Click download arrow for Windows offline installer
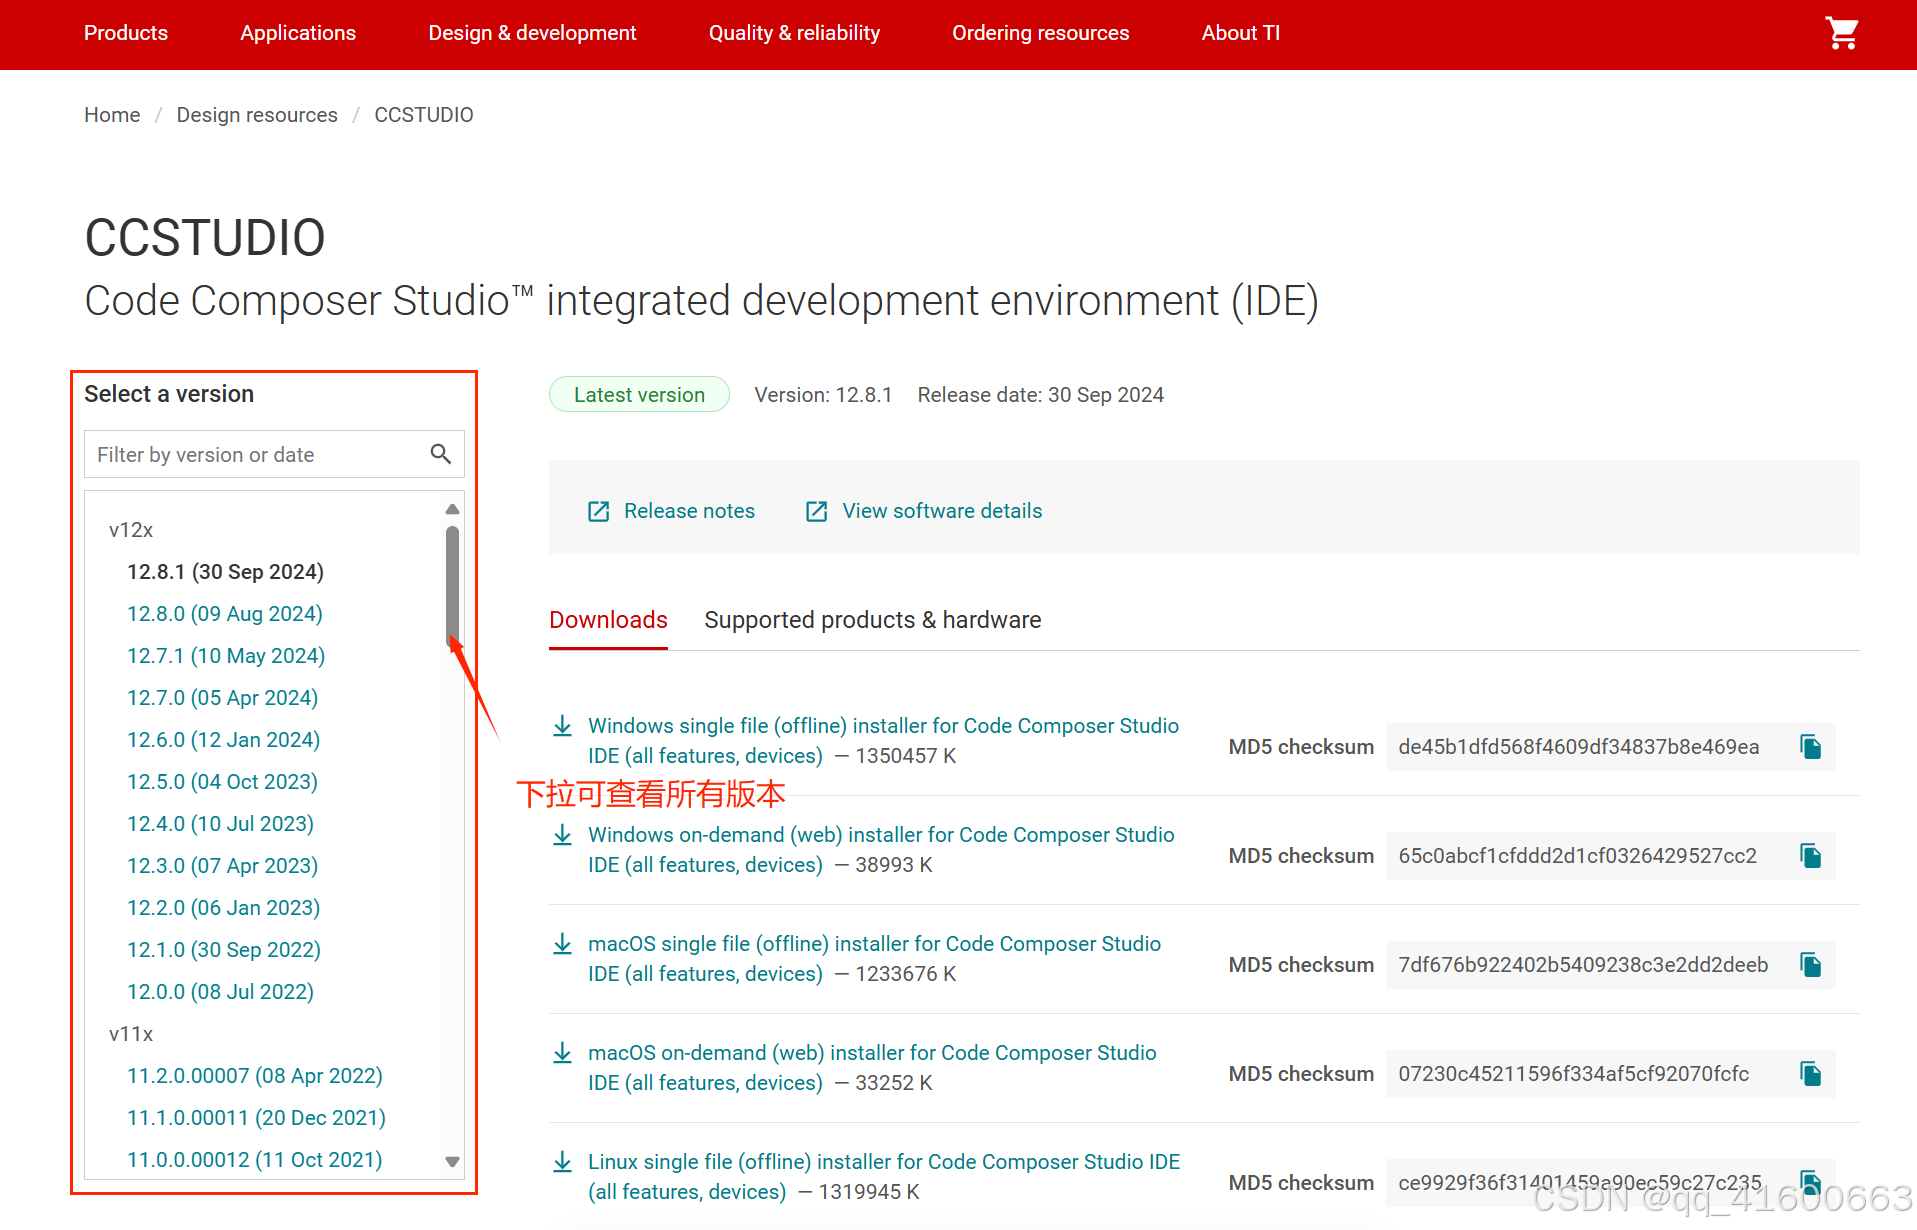The width and height of the screenshot is (1917, 1230). click(x=563, y=726)
